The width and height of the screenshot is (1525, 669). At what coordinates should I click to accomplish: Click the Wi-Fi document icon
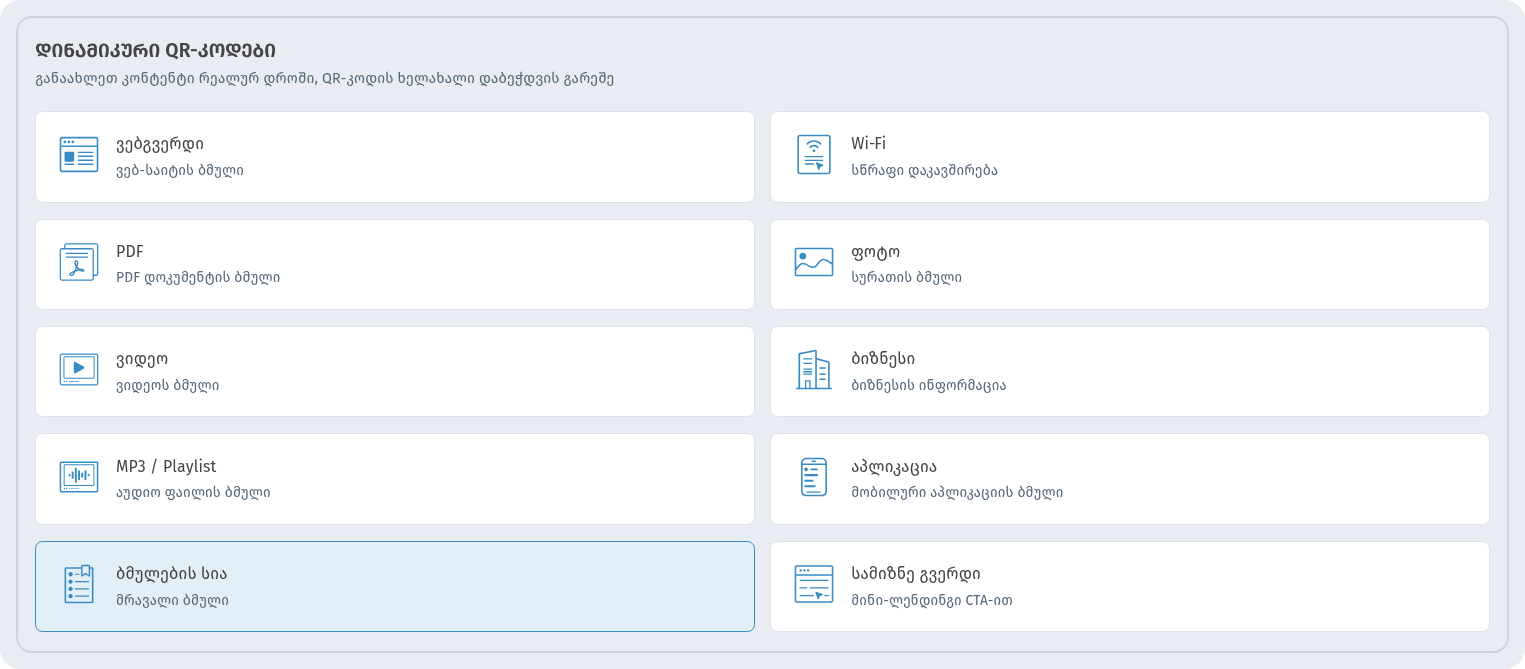coord(814,155)
